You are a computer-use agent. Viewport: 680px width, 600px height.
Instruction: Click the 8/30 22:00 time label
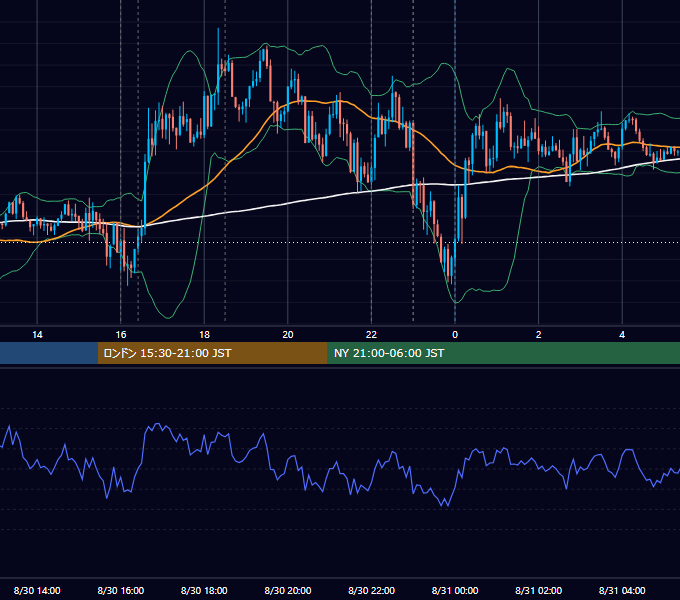pos(371,590)
